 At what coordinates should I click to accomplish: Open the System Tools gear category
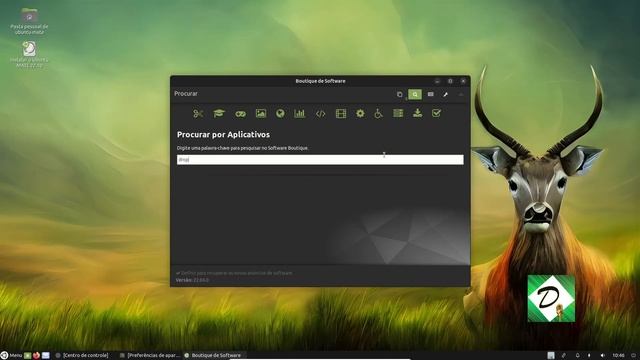(x=360, y=113)
